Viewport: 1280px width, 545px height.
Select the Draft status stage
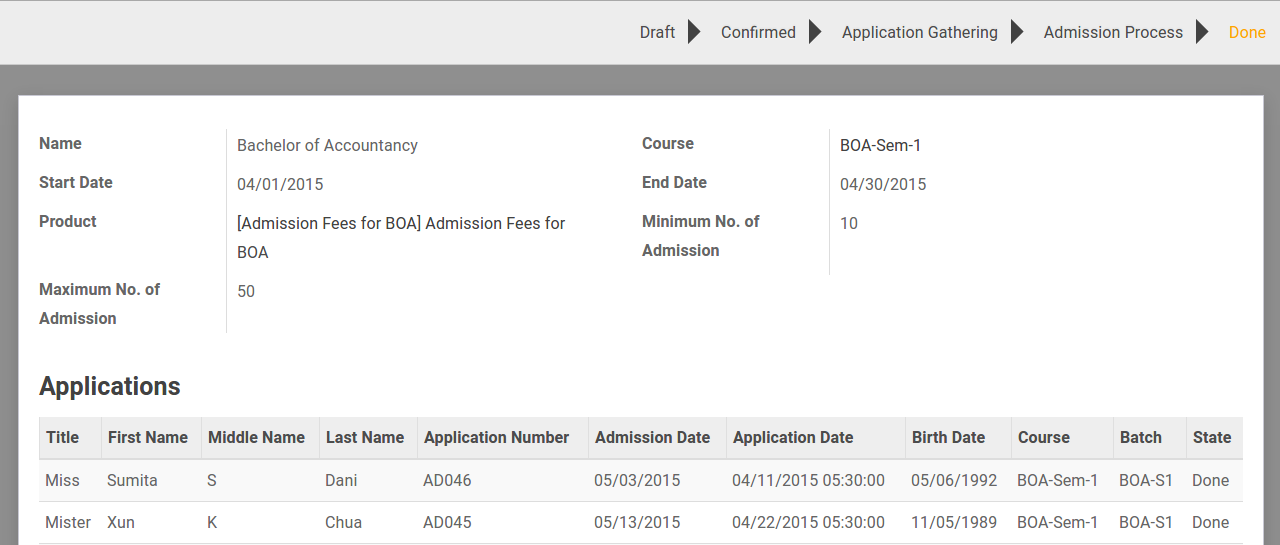tap(657, 32)
